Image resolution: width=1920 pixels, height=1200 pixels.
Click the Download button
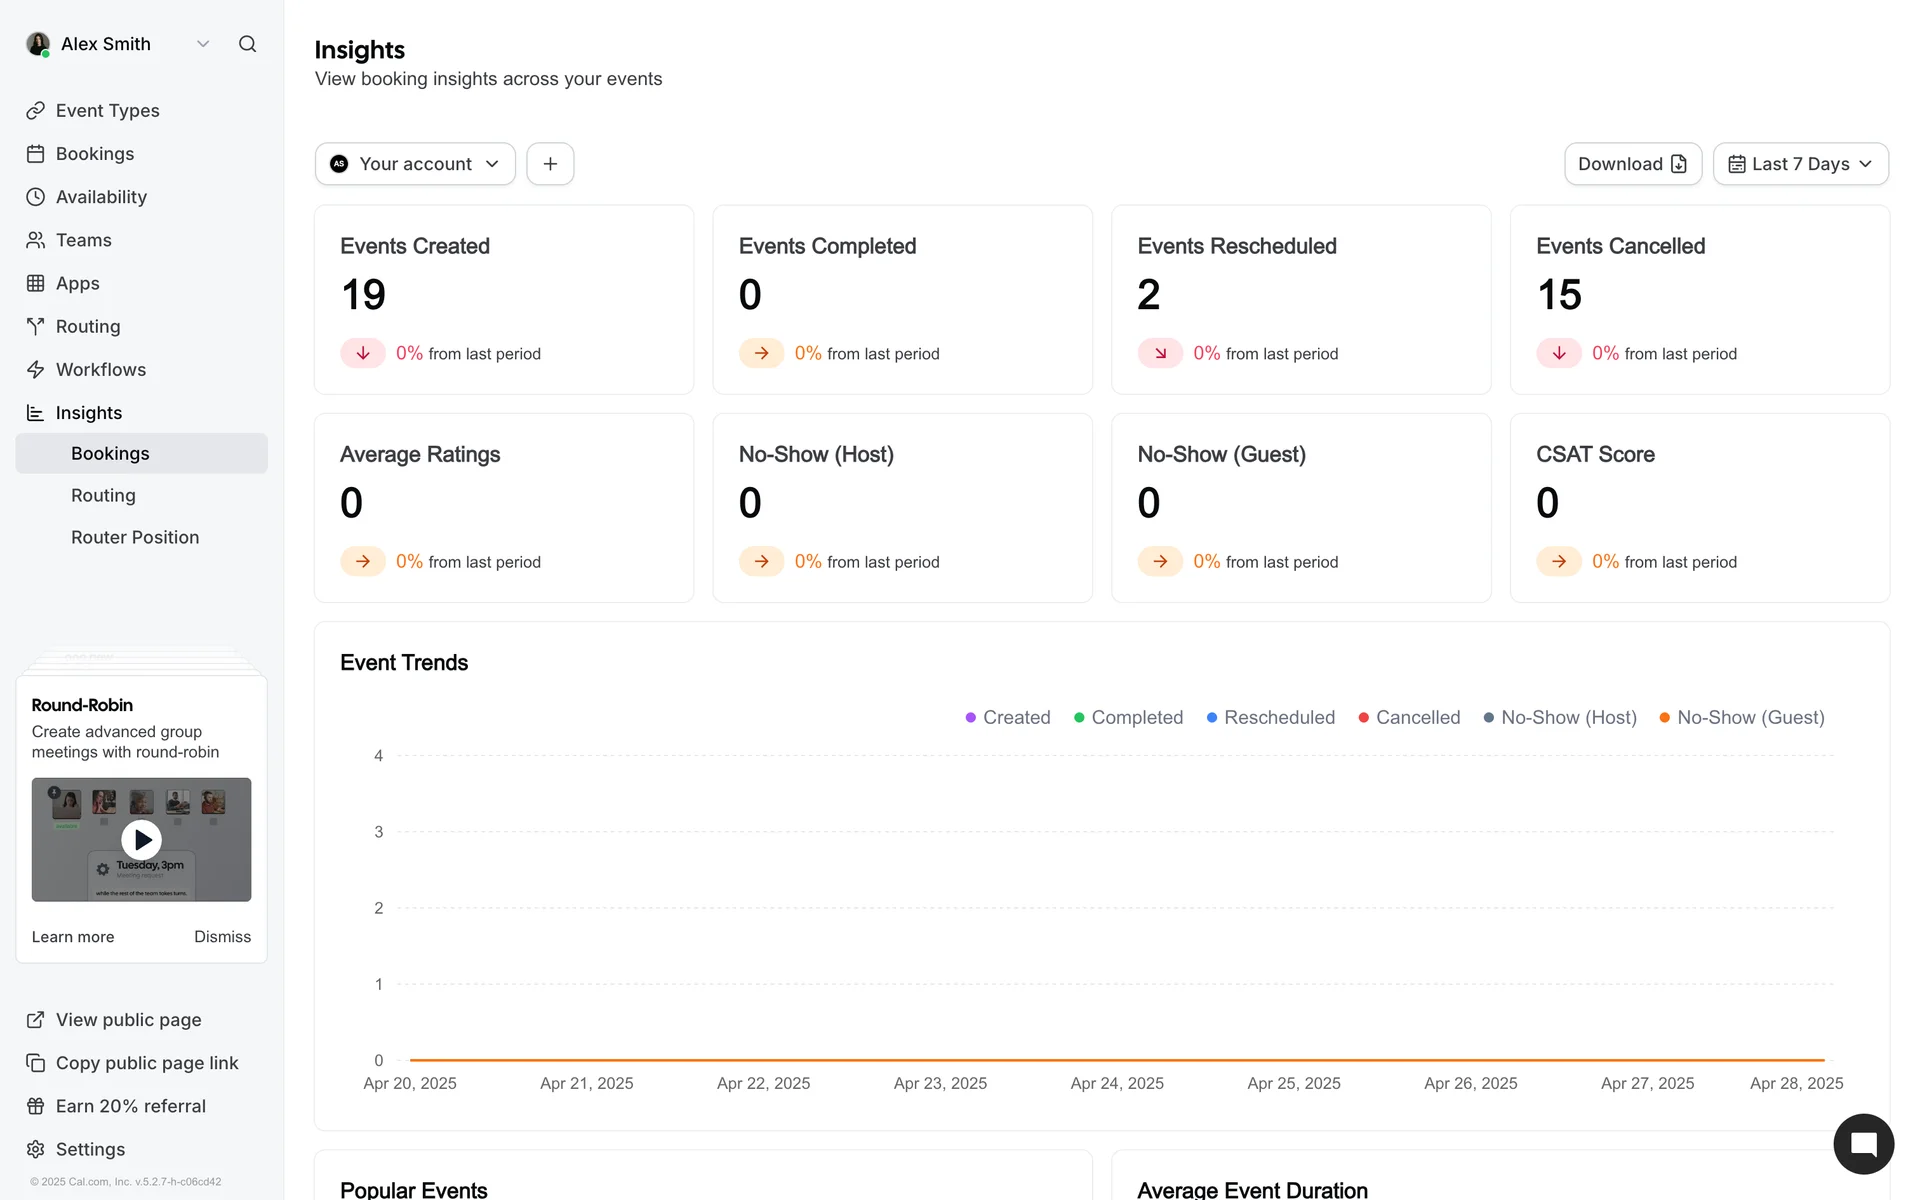(x=1632, y=164)
